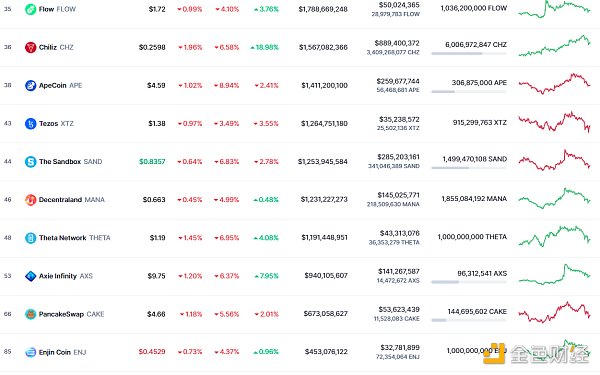Click the Theta Network logo icon
This screenshot has width=600, height=375.
[30, 238]
